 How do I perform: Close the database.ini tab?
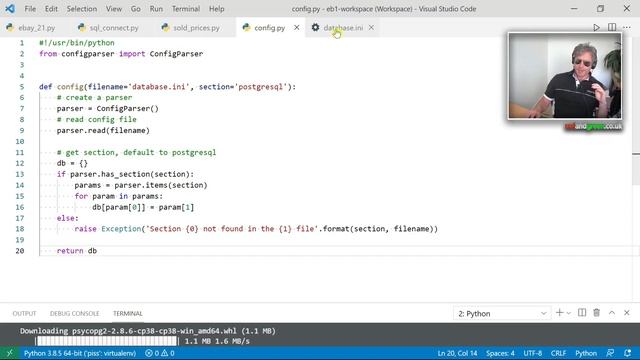click(371, 27)
